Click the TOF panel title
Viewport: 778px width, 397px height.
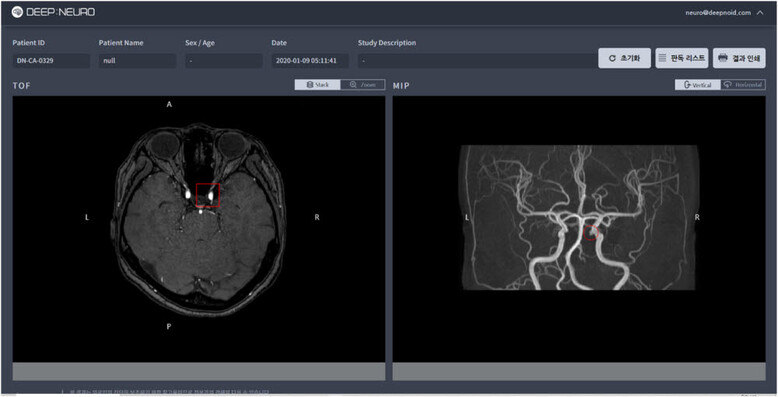[21, 86]
